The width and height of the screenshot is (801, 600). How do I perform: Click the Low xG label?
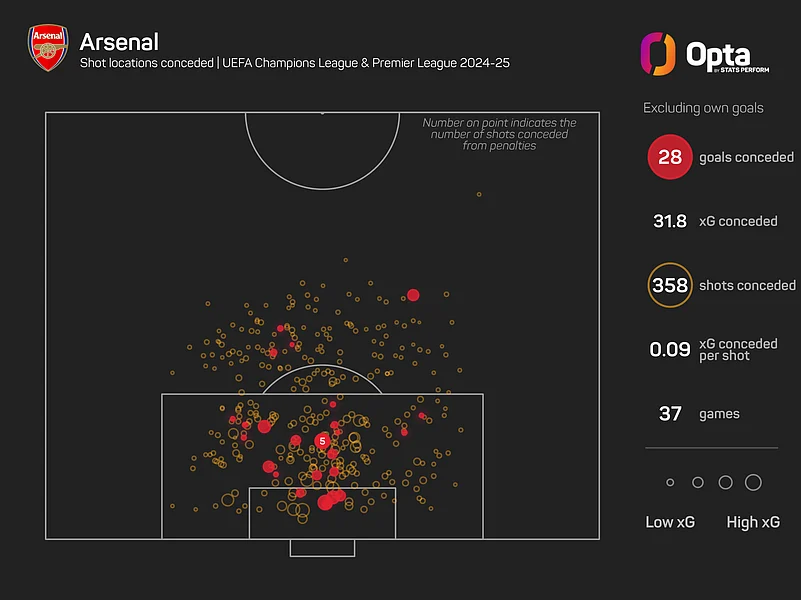click(x=670, y=522)
